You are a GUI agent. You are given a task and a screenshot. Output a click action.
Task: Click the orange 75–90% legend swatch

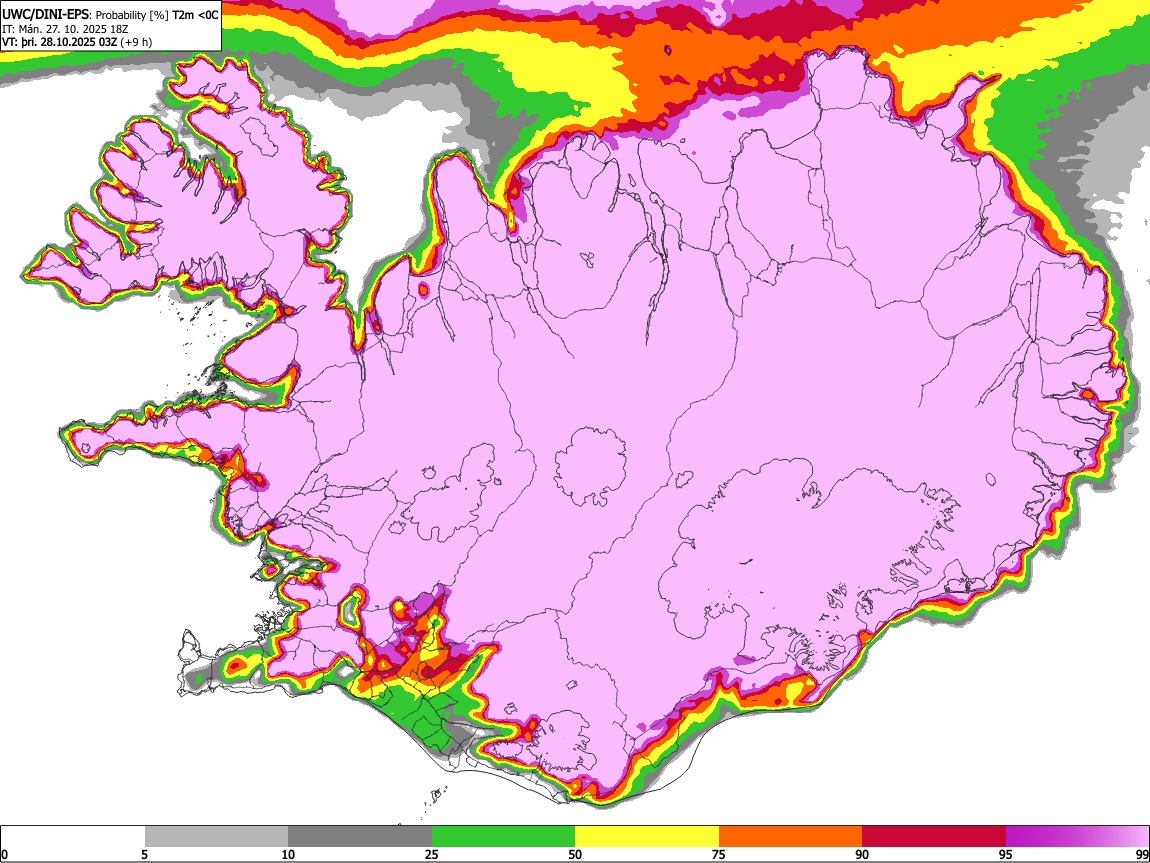790,837
